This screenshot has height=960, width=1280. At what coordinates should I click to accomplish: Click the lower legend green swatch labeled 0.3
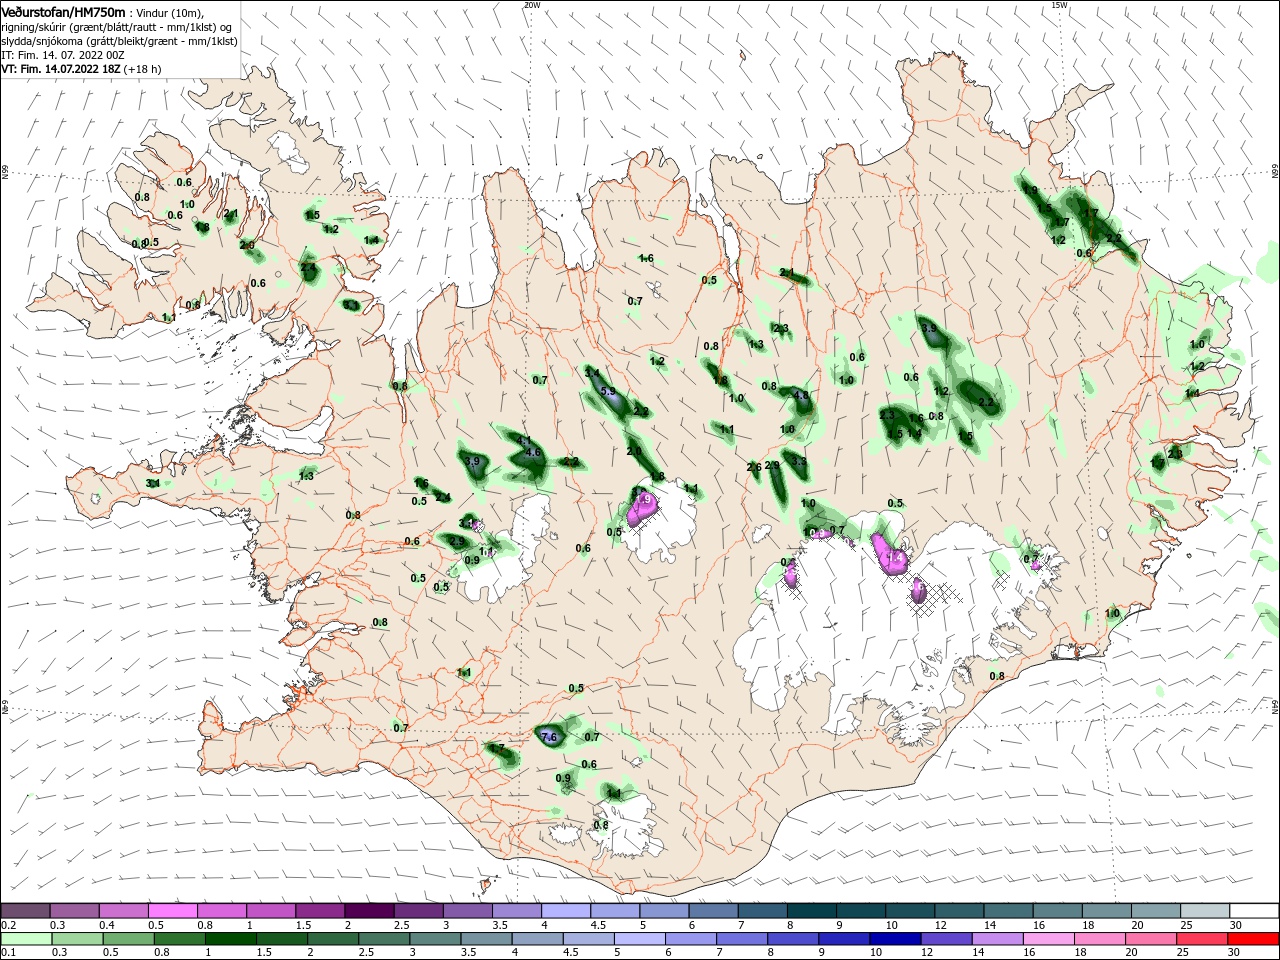tap(77, 939)
